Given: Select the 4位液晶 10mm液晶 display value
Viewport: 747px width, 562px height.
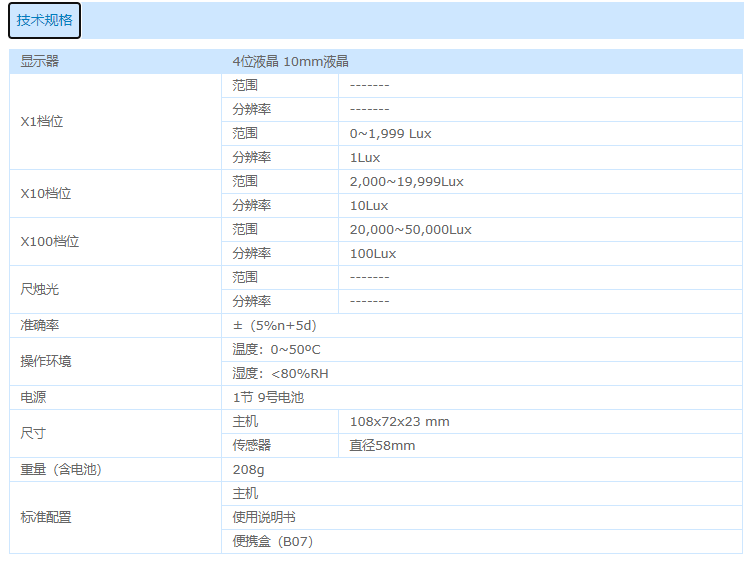Looking at the screenshot, I should 290,61.
